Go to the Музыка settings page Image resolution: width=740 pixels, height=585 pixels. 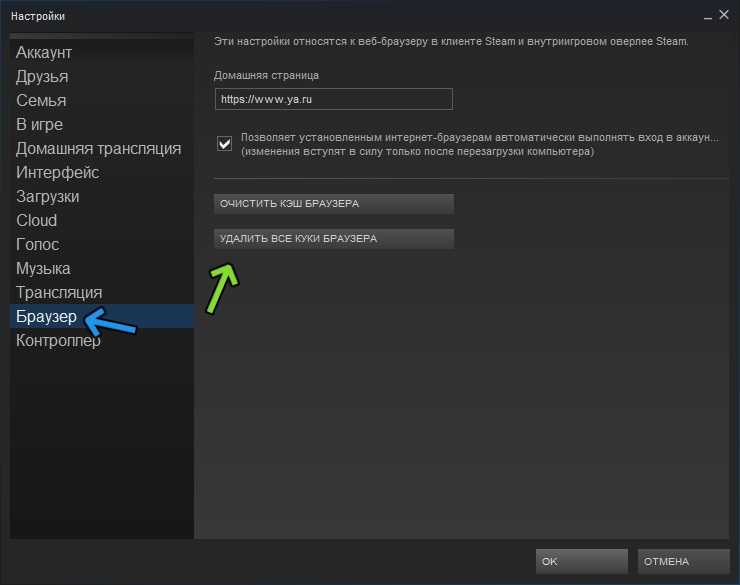[x=102, y=268]
